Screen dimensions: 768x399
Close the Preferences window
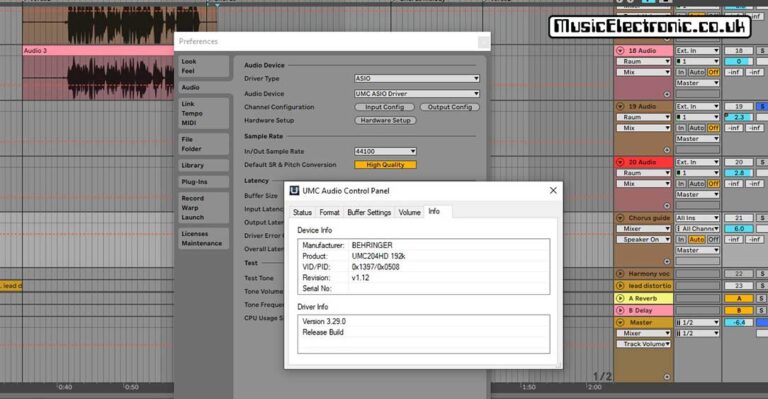(x=483, y=42)
